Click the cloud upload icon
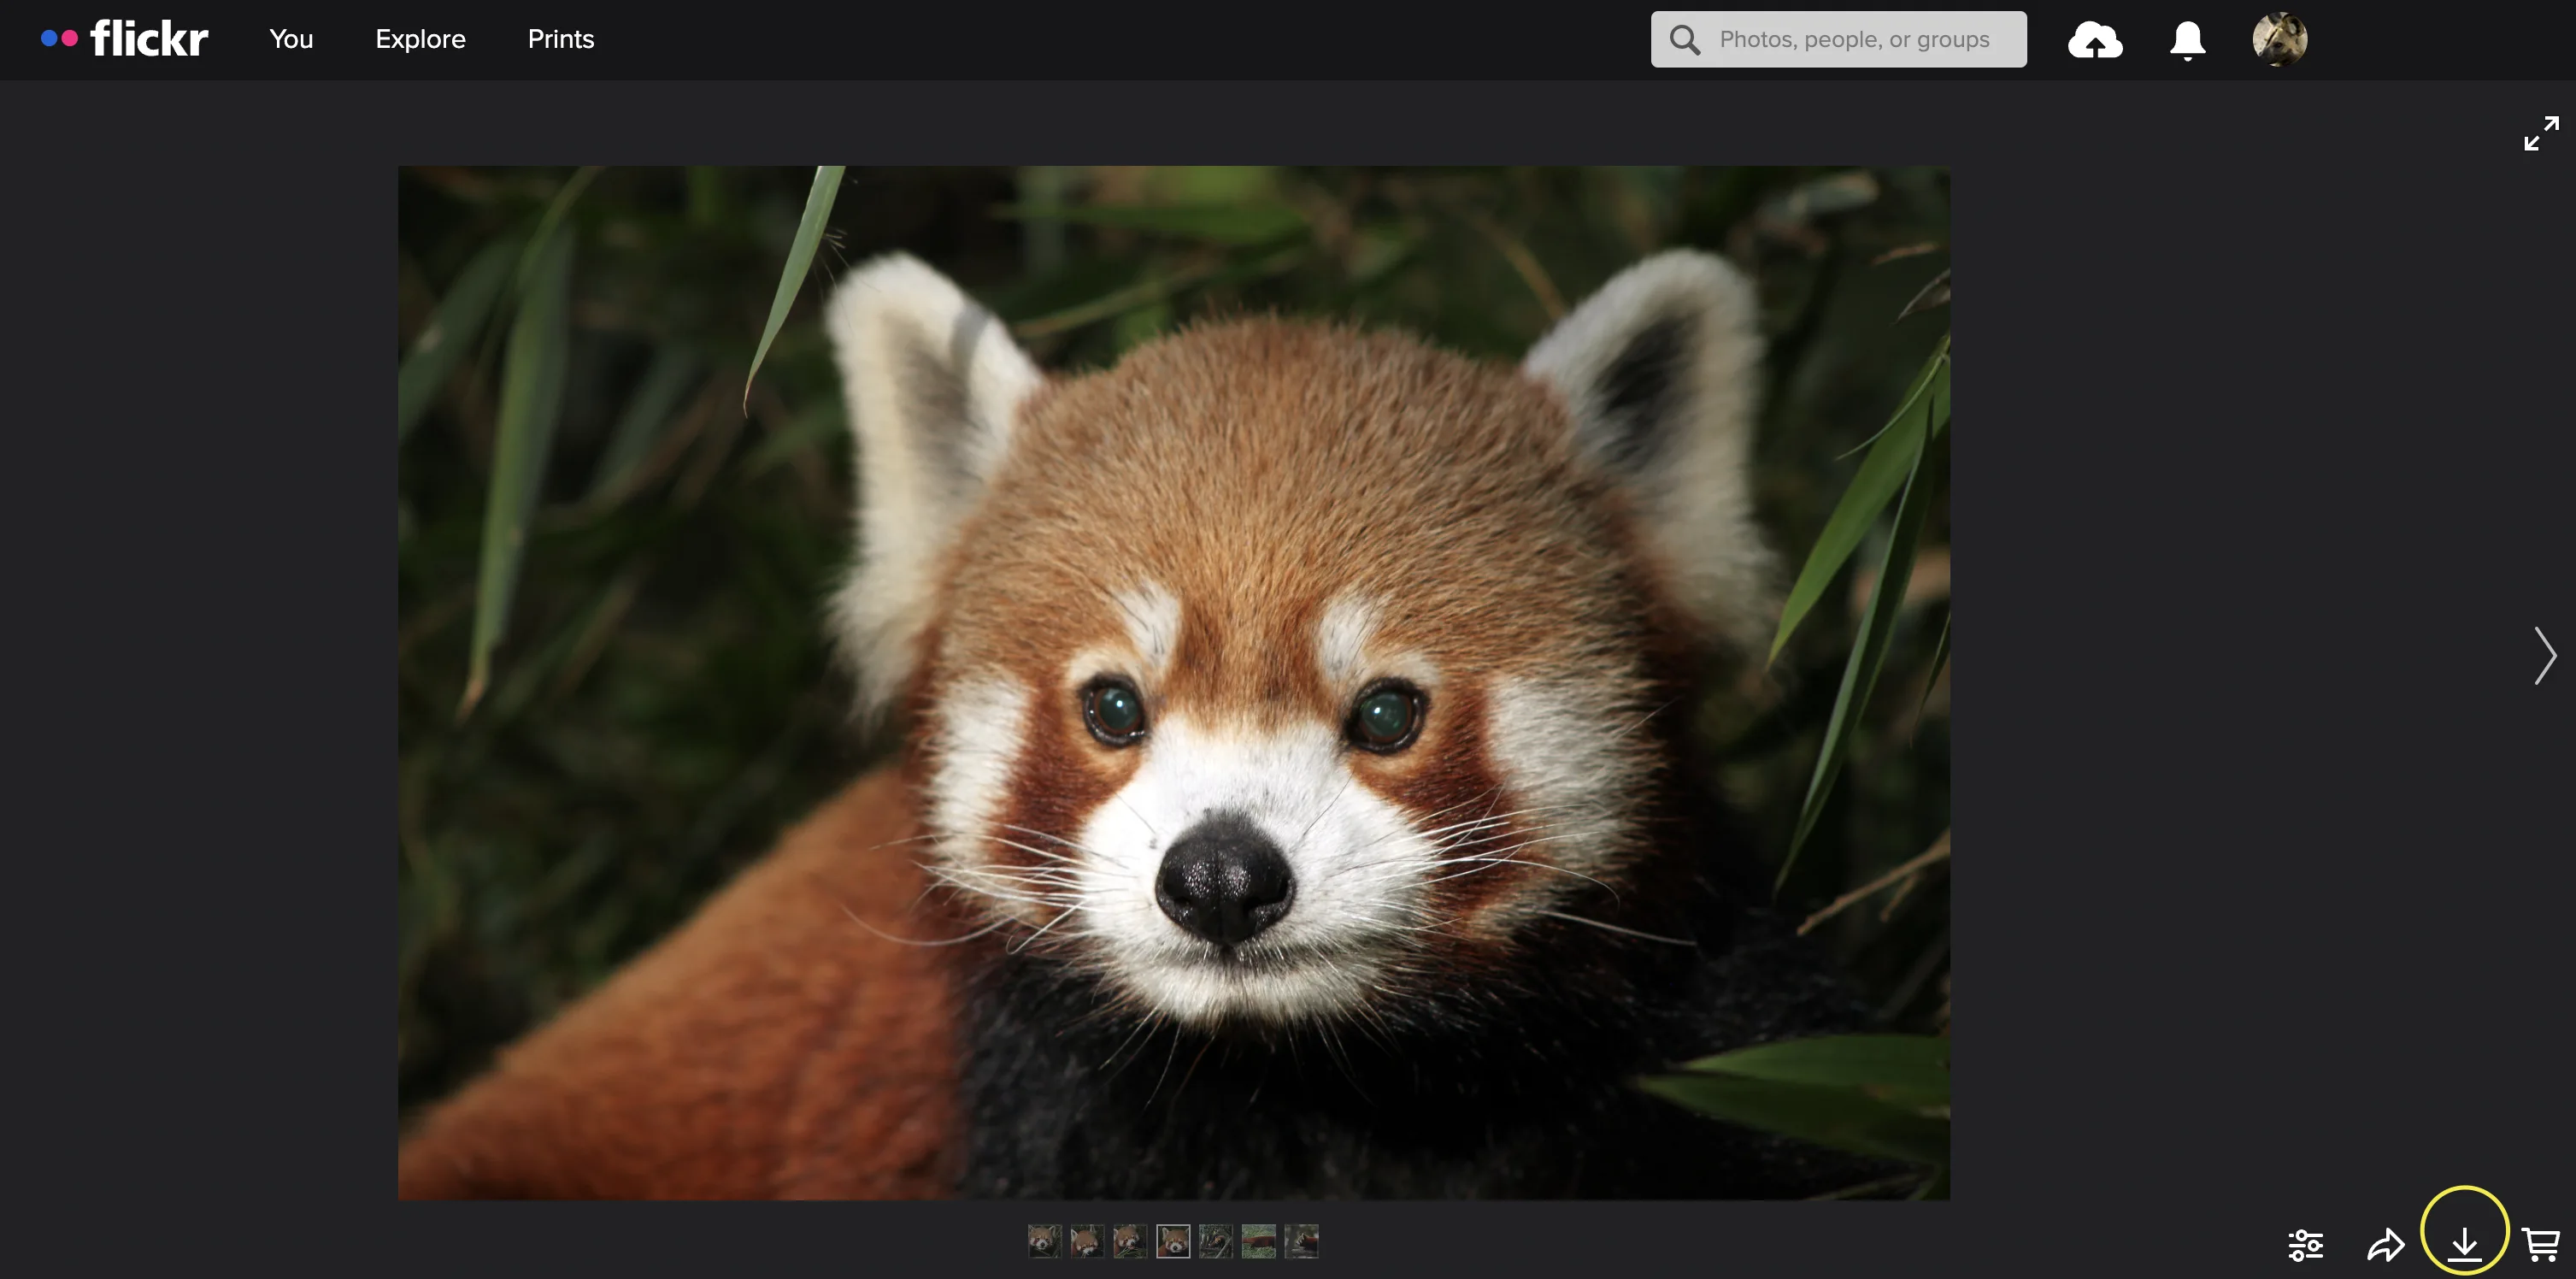 pos(2094,40)
